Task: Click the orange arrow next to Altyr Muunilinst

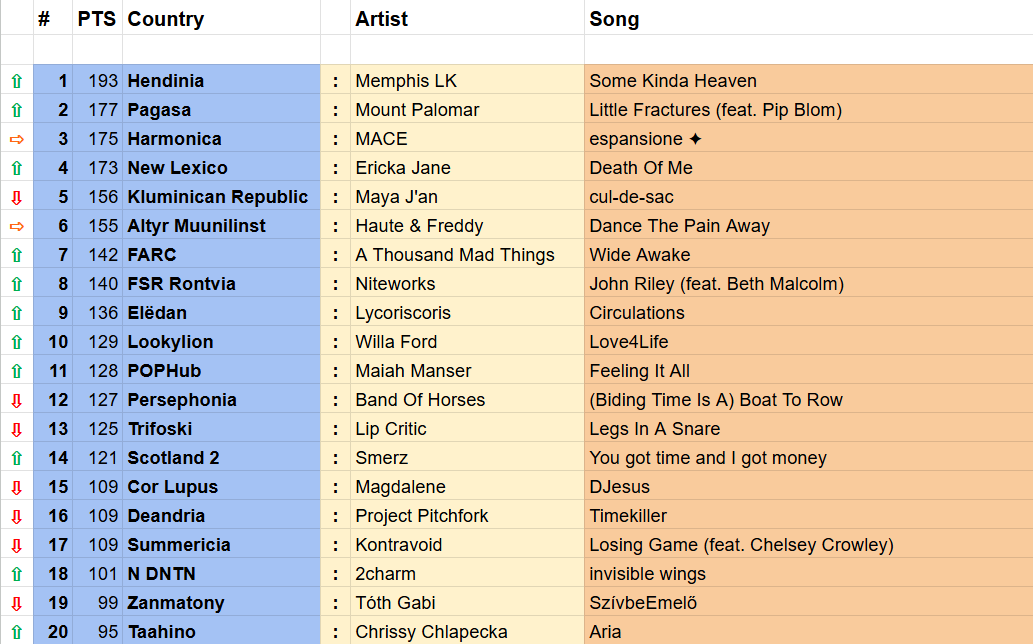Action: pyautogui.click(x=16, y=226)
